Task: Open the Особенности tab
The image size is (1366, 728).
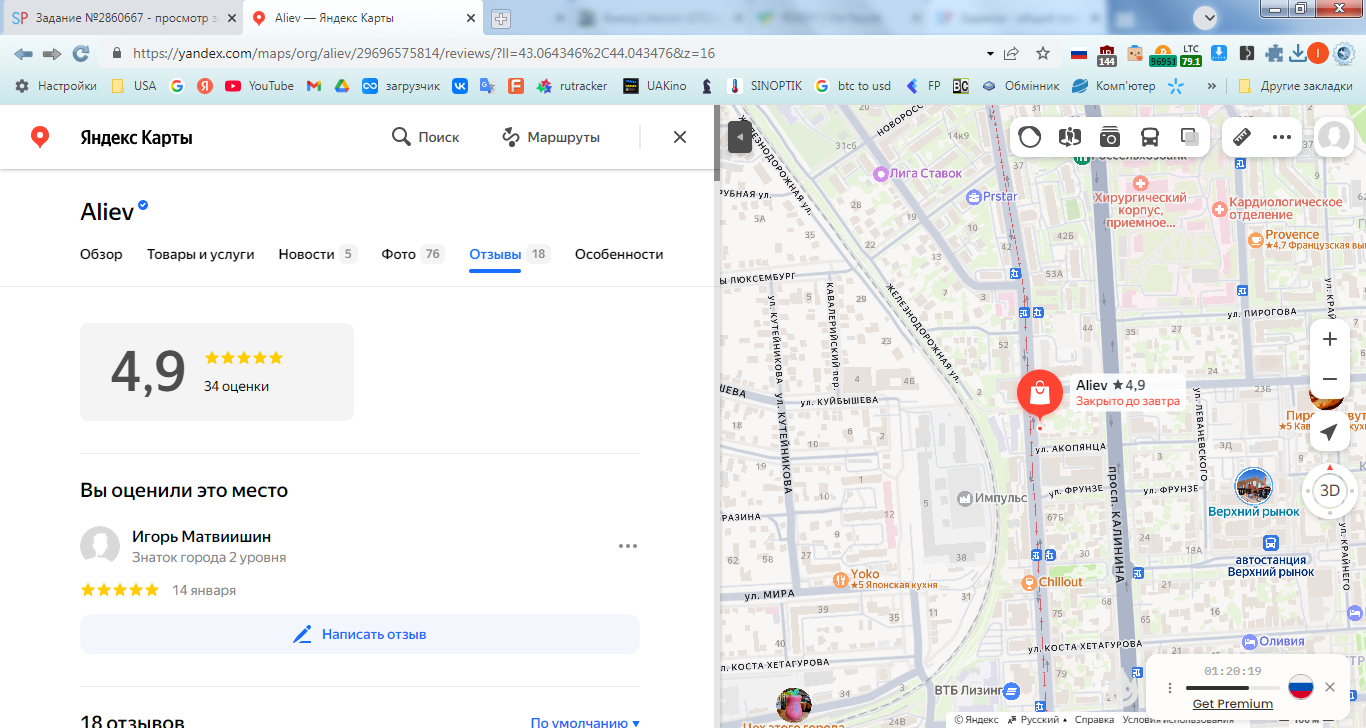Action: pos(619,254)
